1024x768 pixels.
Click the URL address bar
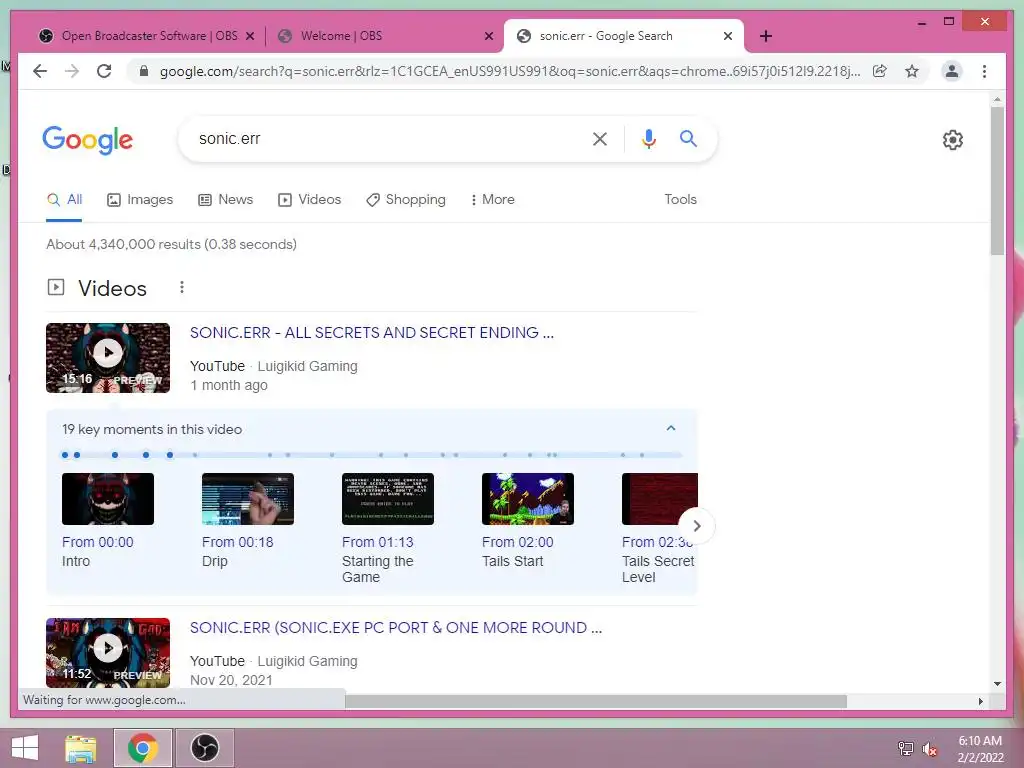click(509, 71)
